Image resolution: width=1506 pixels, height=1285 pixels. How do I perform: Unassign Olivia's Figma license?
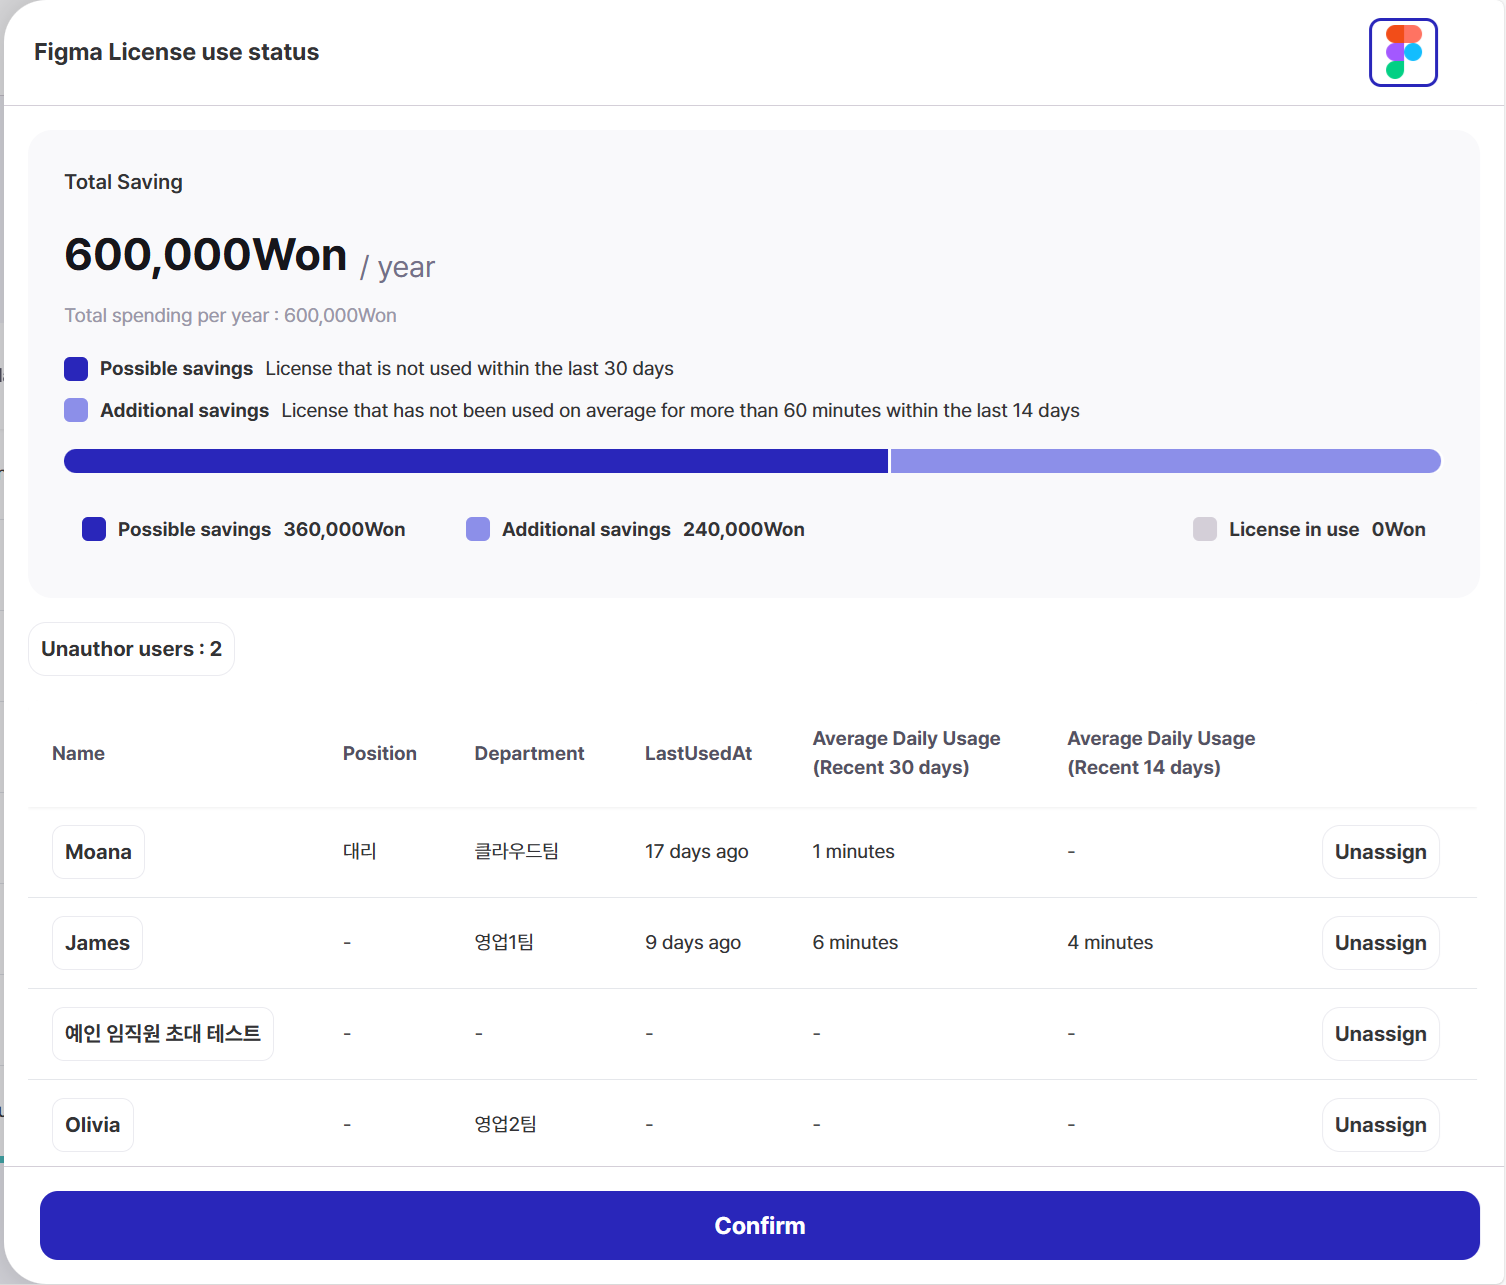click(x=1380, y=1125)
